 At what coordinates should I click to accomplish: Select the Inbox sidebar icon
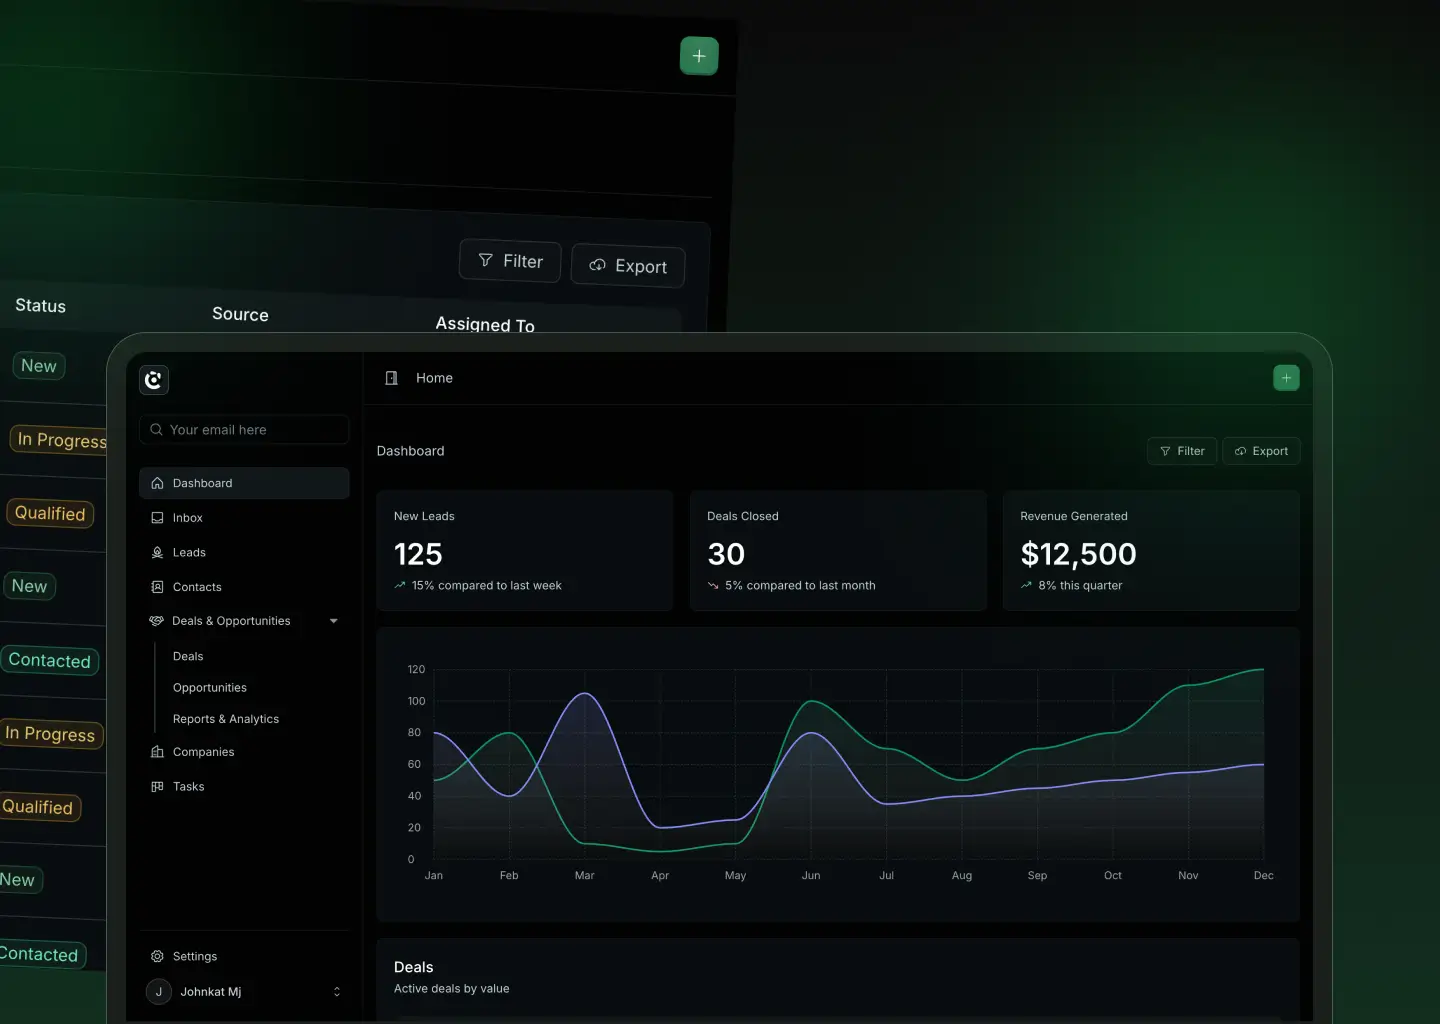(x=157, y=518)
